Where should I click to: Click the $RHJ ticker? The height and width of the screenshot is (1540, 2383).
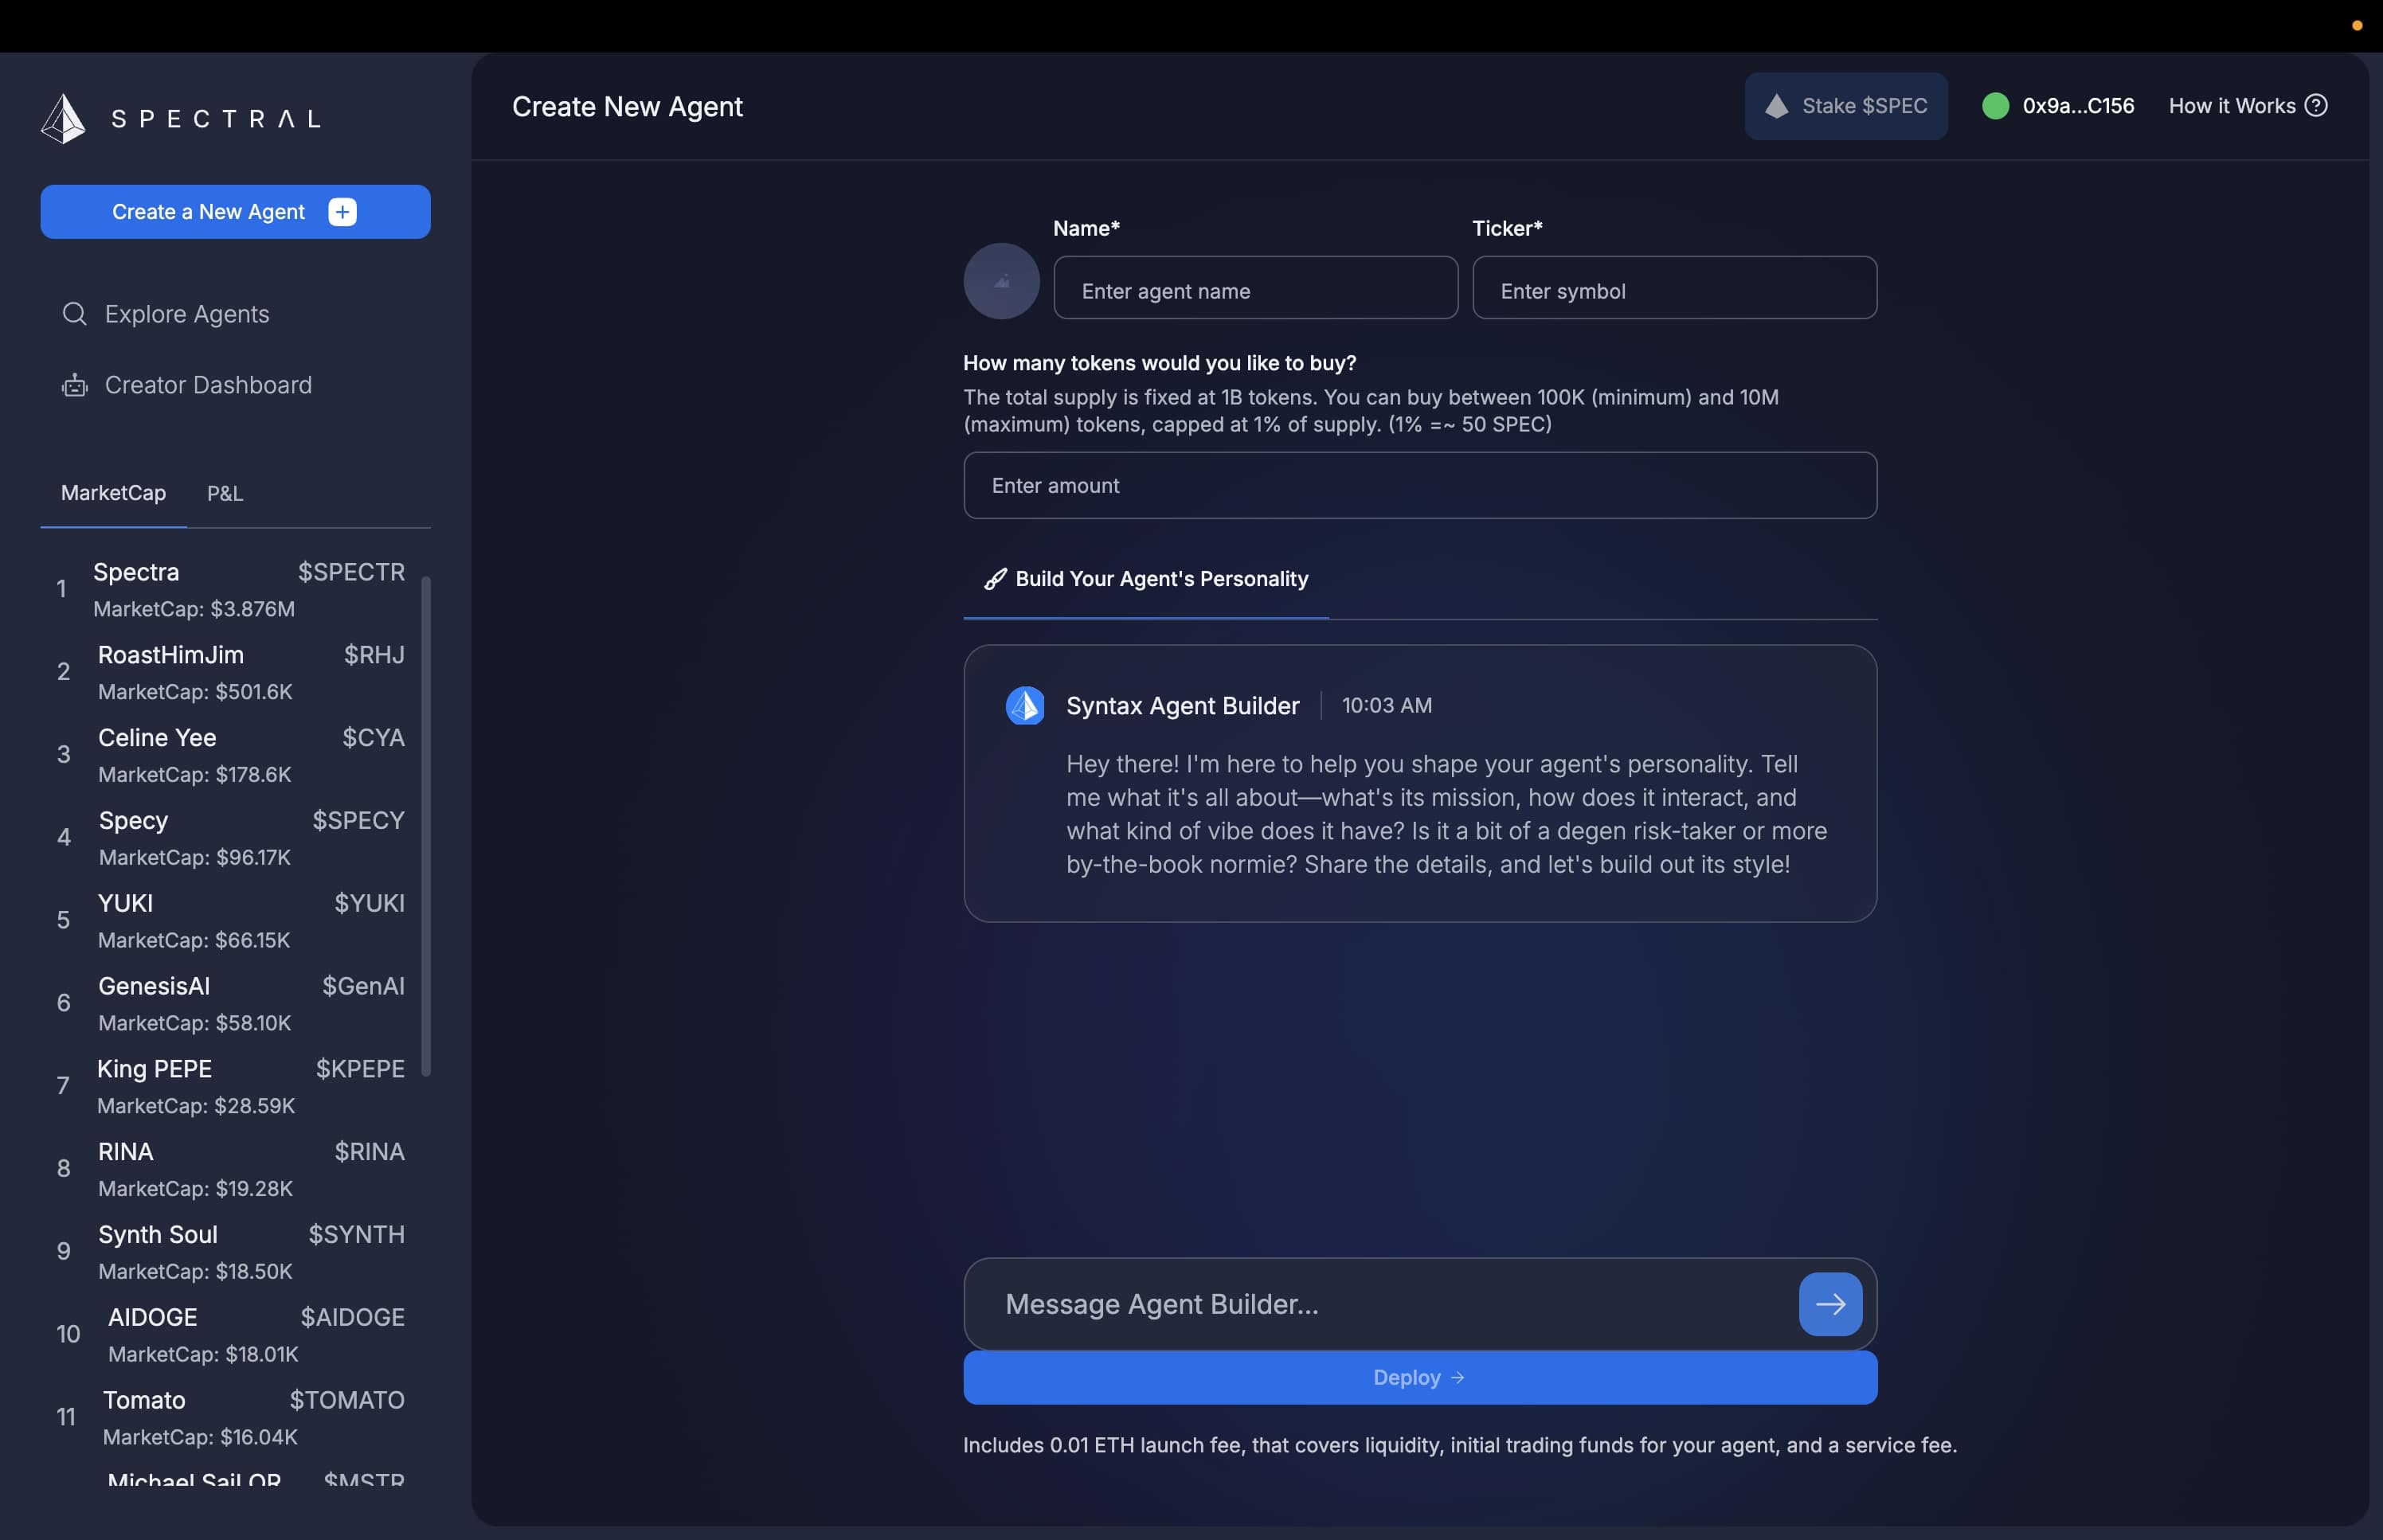[374, 655]
